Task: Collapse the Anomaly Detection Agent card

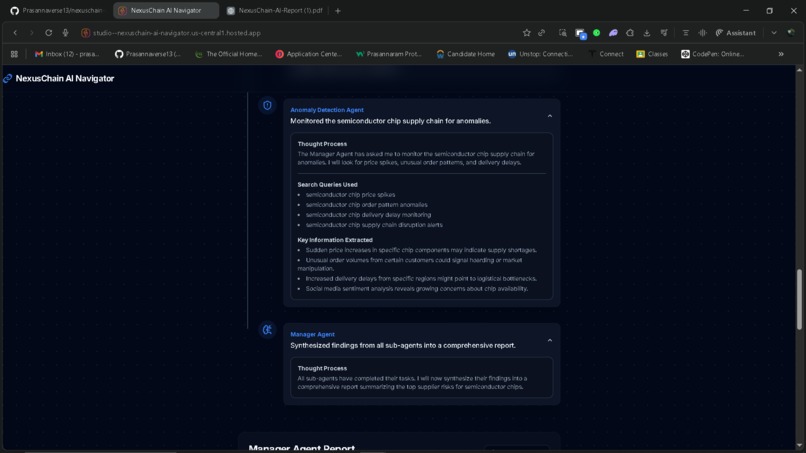Action: point(549,116)
